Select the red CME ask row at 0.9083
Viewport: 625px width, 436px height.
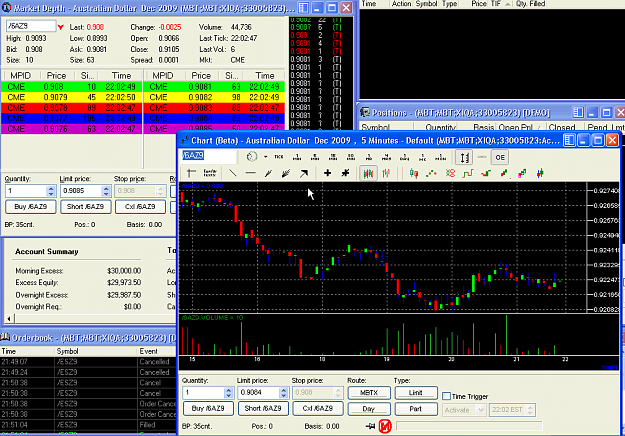tap(214, 108)
